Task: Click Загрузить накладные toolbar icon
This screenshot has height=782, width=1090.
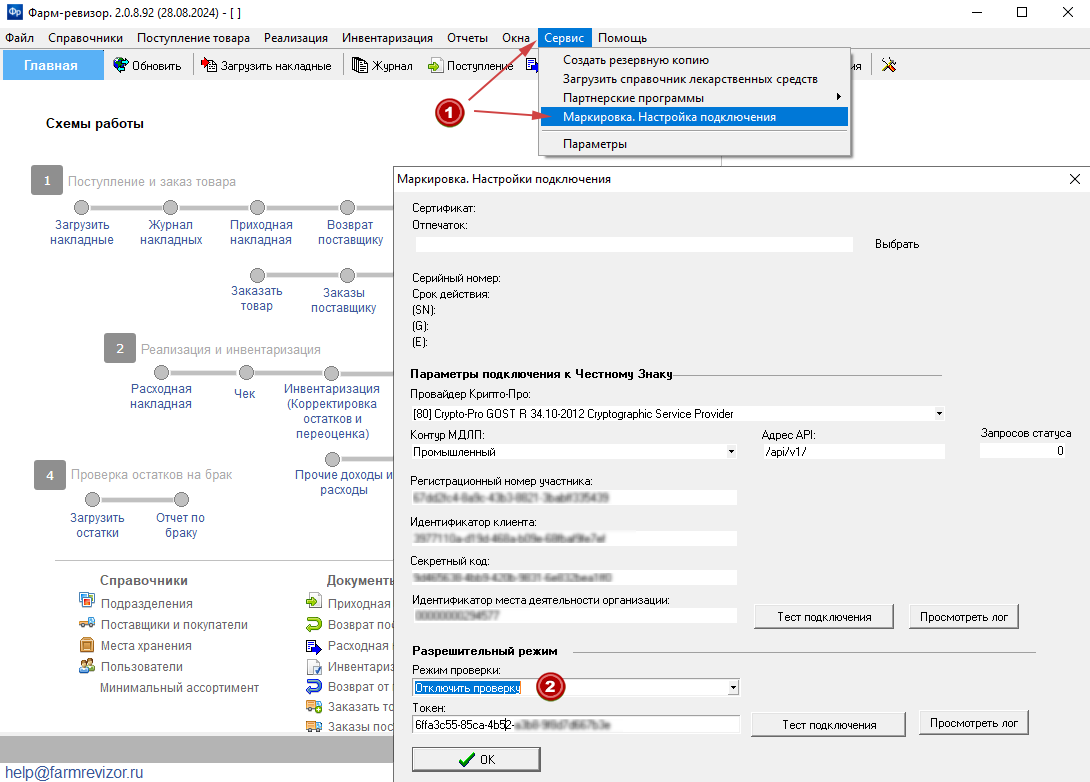Action: click(x=209, y=65)
